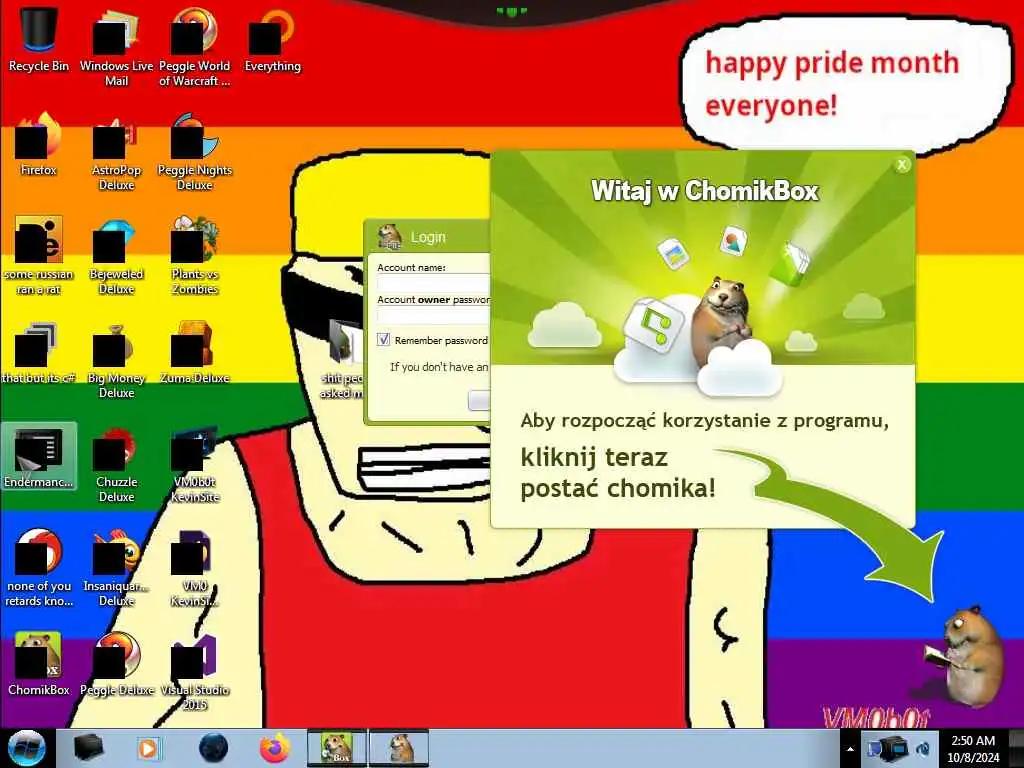Select Peggle World of Warcraft shortcut

[x=195, y=47]
